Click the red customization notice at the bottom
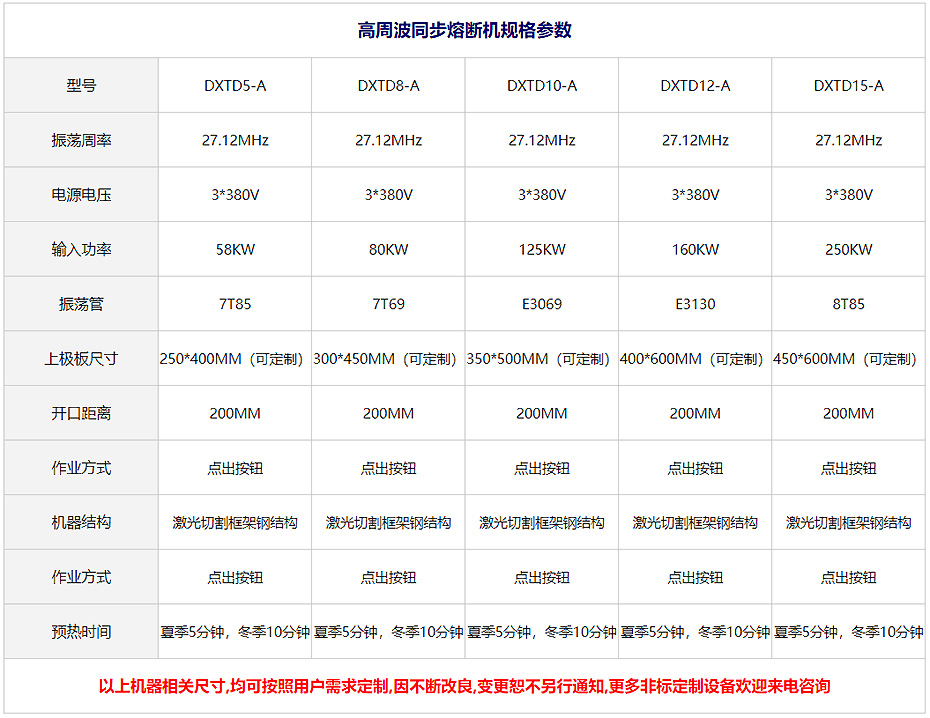 tap(465, 687)
